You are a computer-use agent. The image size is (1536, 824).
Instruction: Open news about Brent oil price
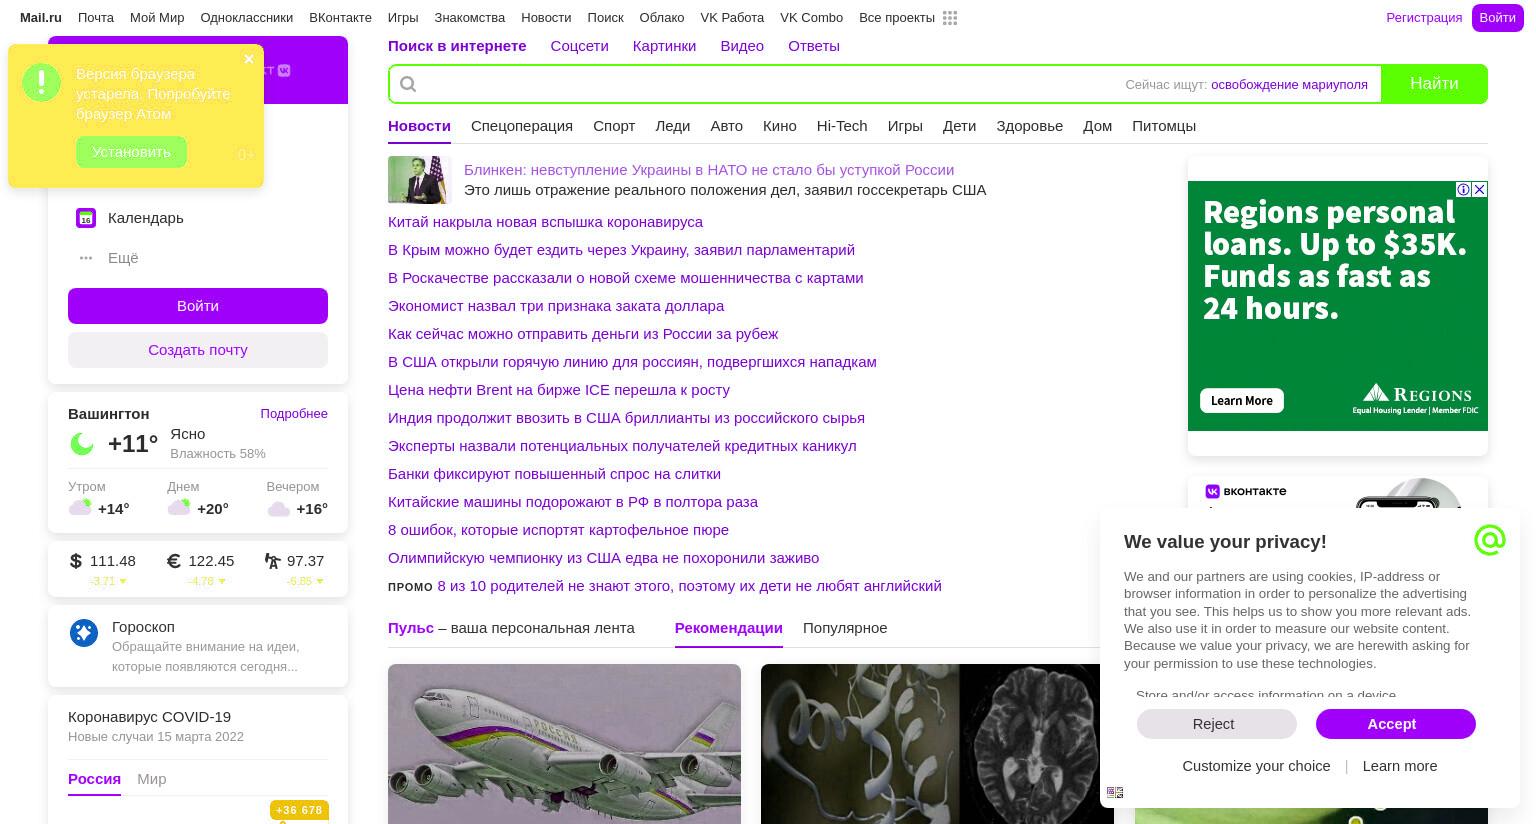coord(559,390)
